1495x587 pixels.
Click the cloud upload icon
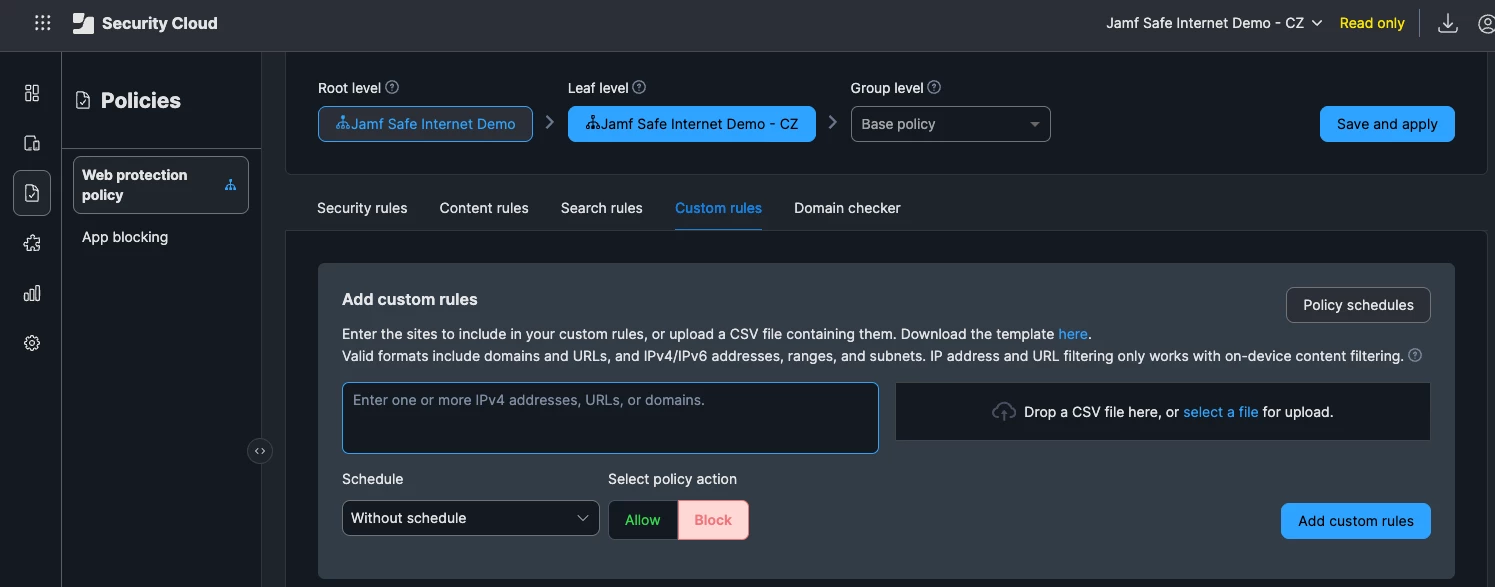click(1004, 412)
